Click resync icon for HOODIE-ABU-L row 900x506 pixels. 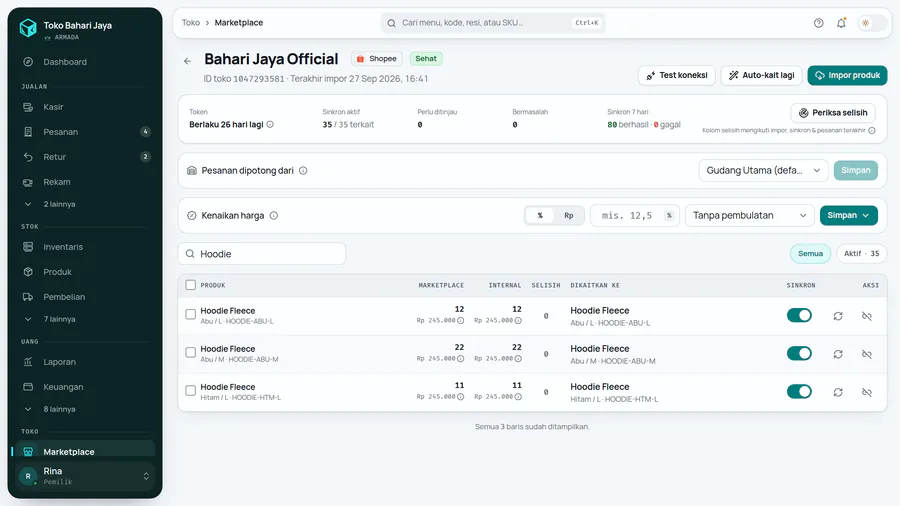point(838,316)
